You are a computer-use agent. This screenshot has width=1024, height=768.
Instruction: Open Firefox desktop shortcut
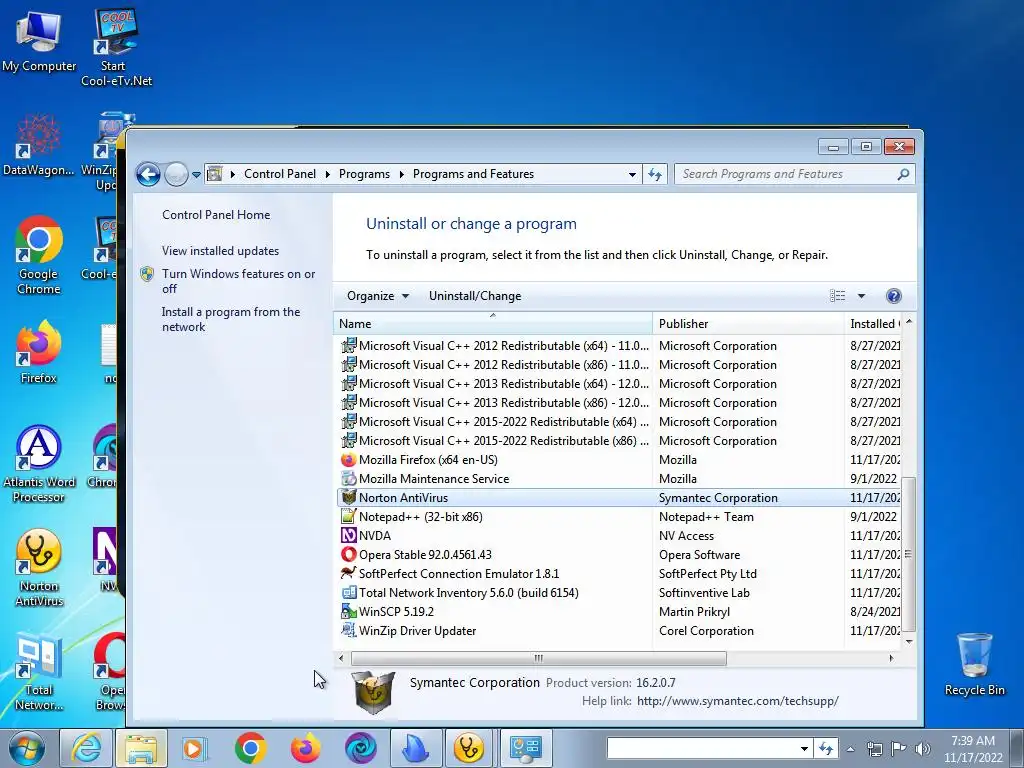pos(39,351)
